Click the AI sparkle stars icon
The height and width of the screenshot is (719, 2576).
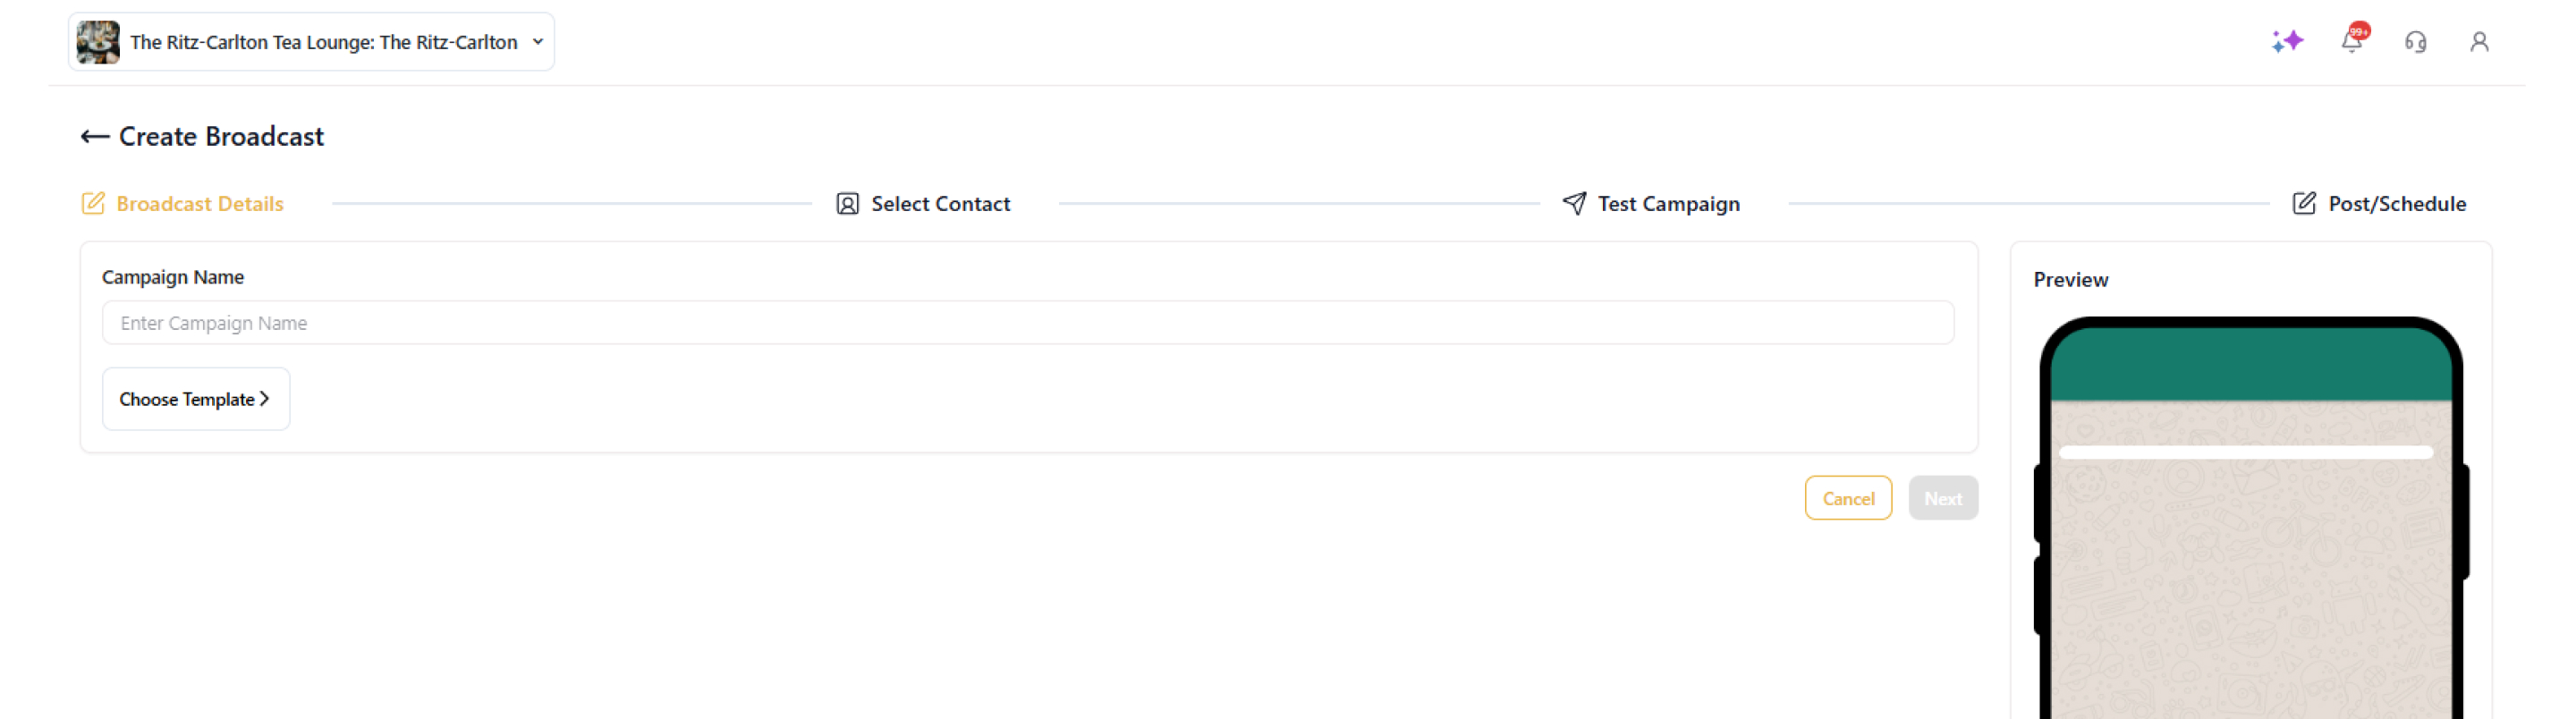coord(2287,41)
